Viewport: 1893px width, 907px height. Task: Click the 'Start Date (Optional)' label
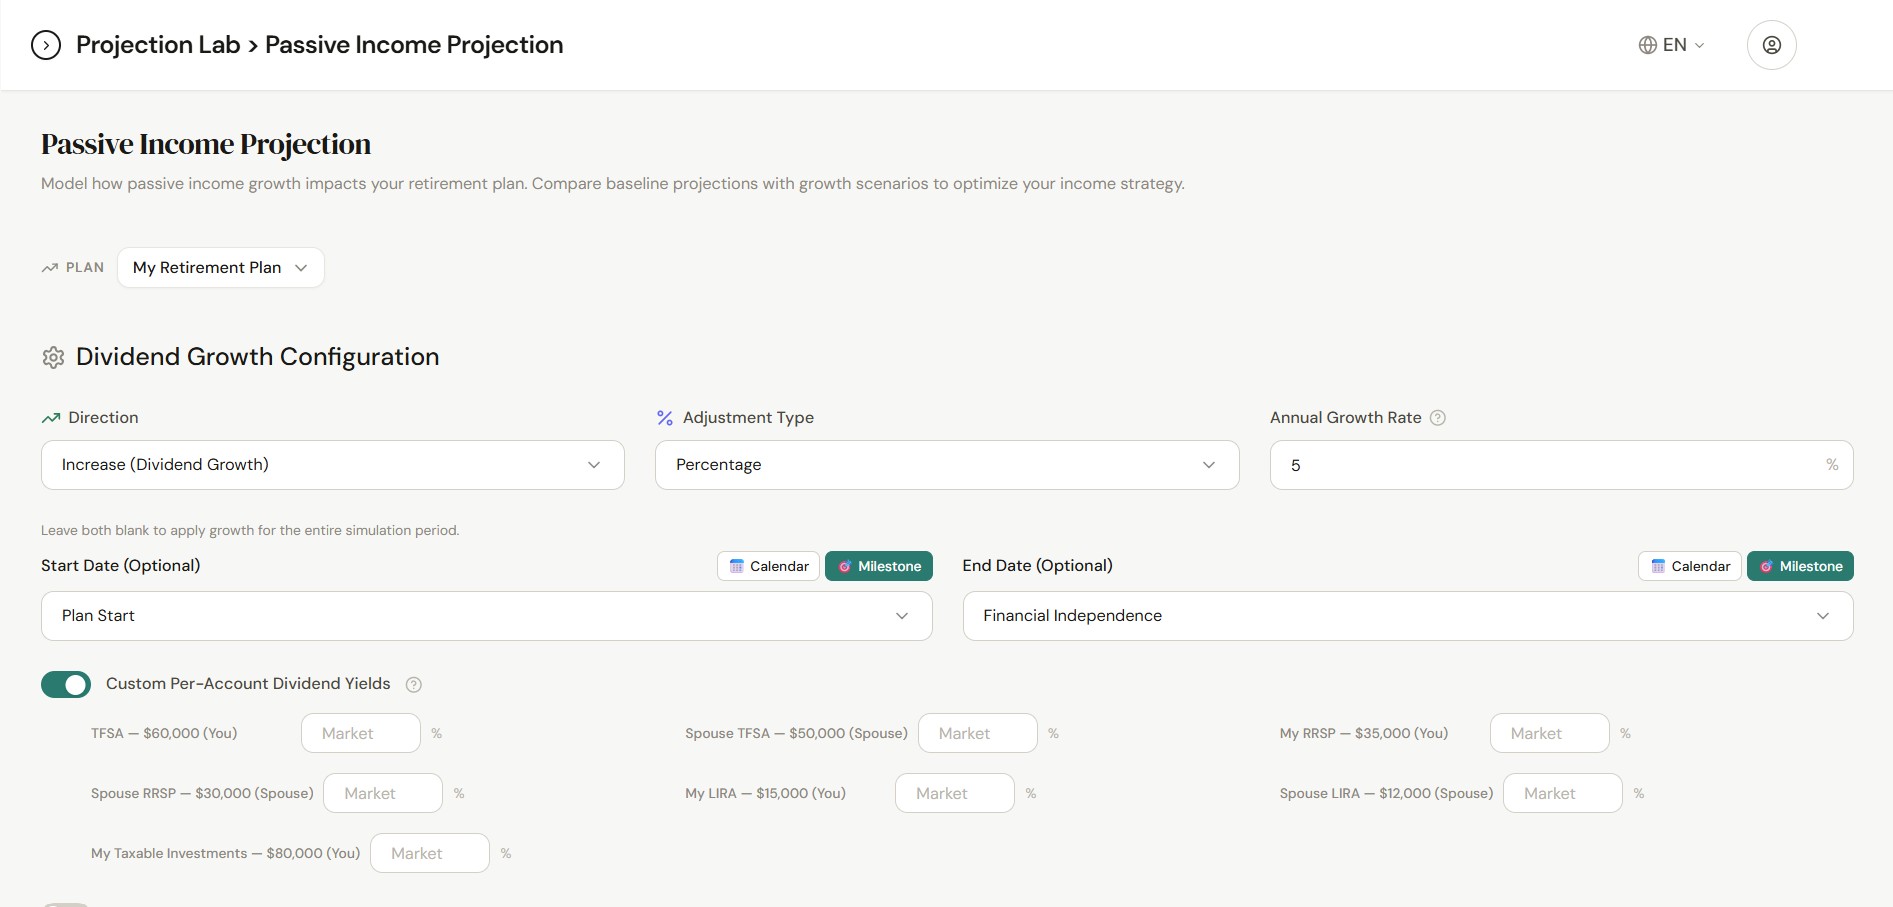tap(121, 566)
